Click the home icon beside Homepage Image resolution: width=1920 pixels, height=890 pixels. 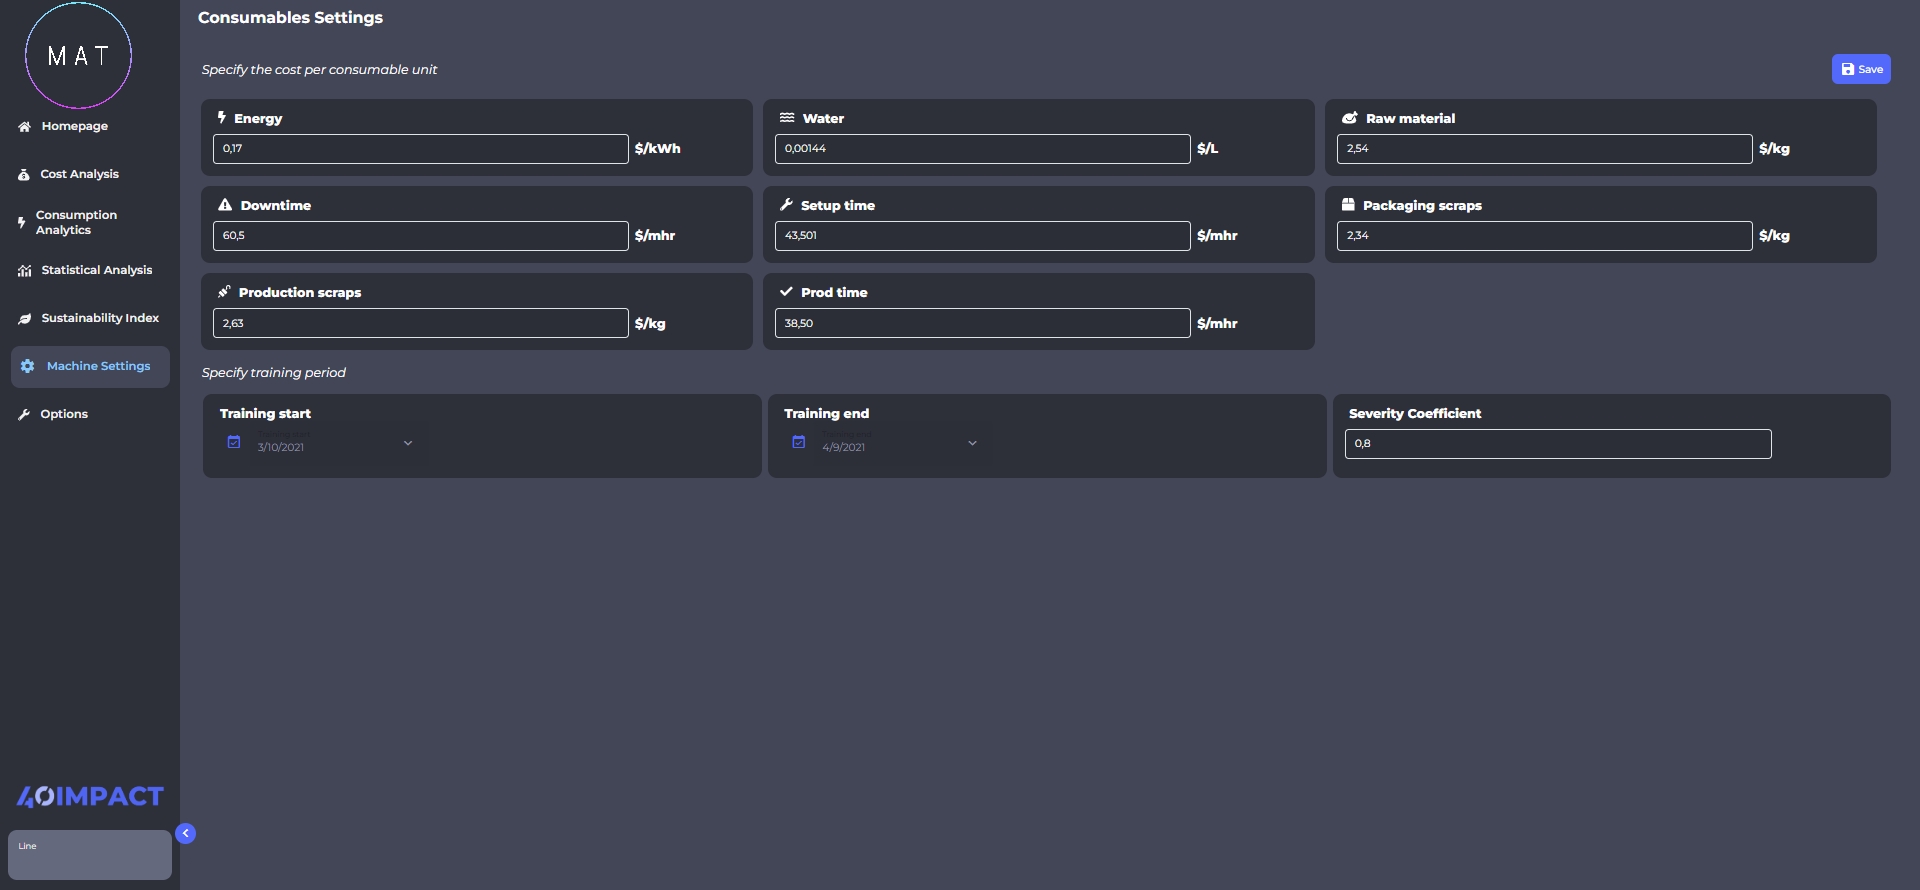24,127
